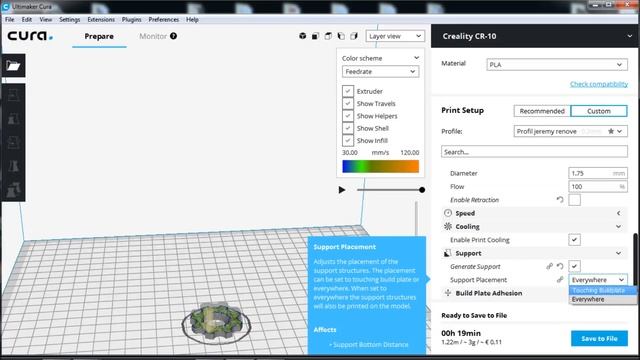Open the Preferences menu
The height and width of the screenshot is (360, 640).
[x=163, y=19]
